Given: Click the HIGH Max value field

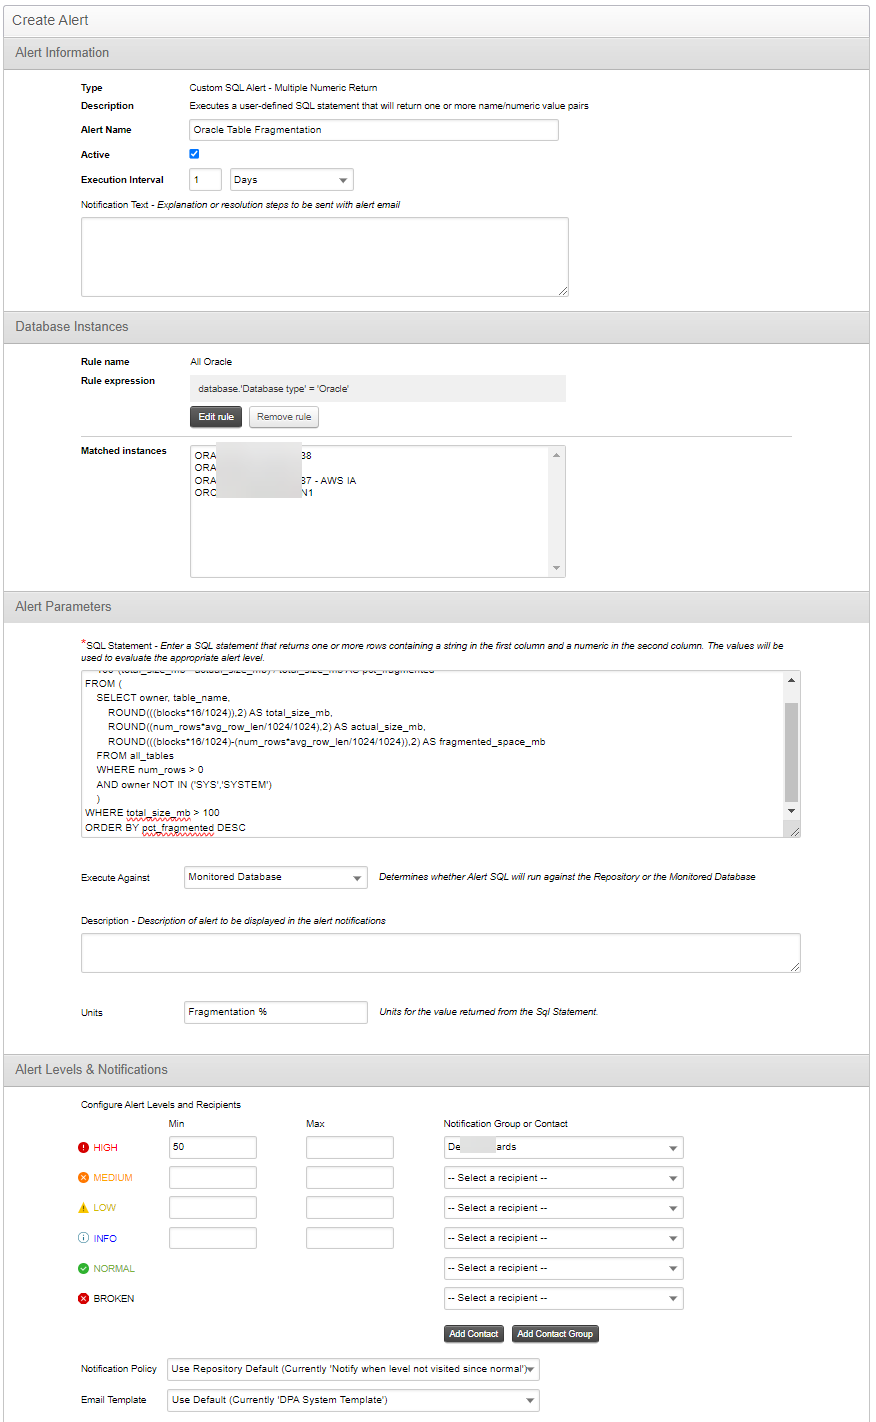Looking at the screenshot, I should point(350,1147).
